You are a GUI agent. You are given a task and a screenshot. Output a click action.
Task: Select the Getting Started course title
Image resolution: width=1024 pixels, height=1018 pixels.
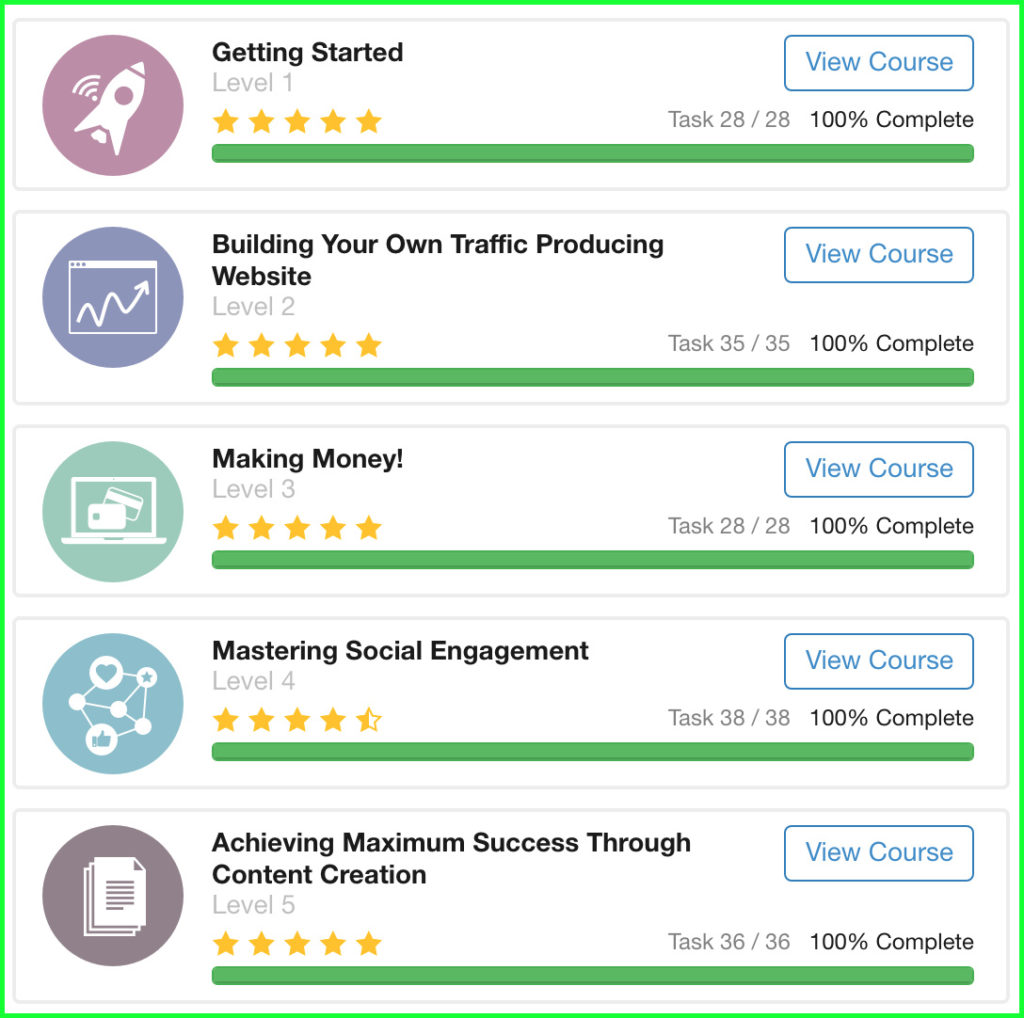tap(308, 52)
